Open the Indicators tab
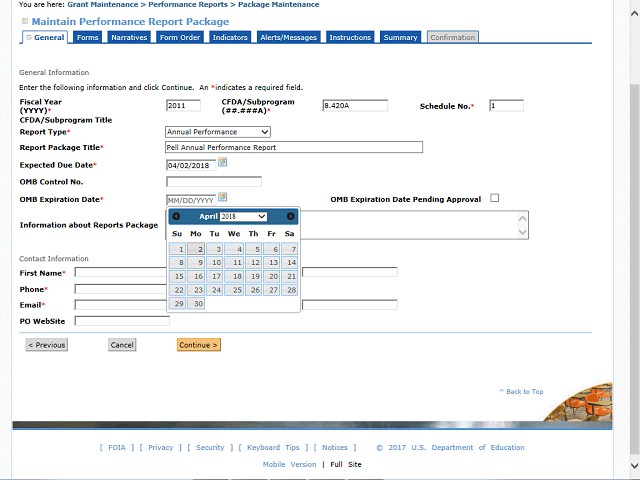Viewport: 640px width, 480px height. (230, 37)
